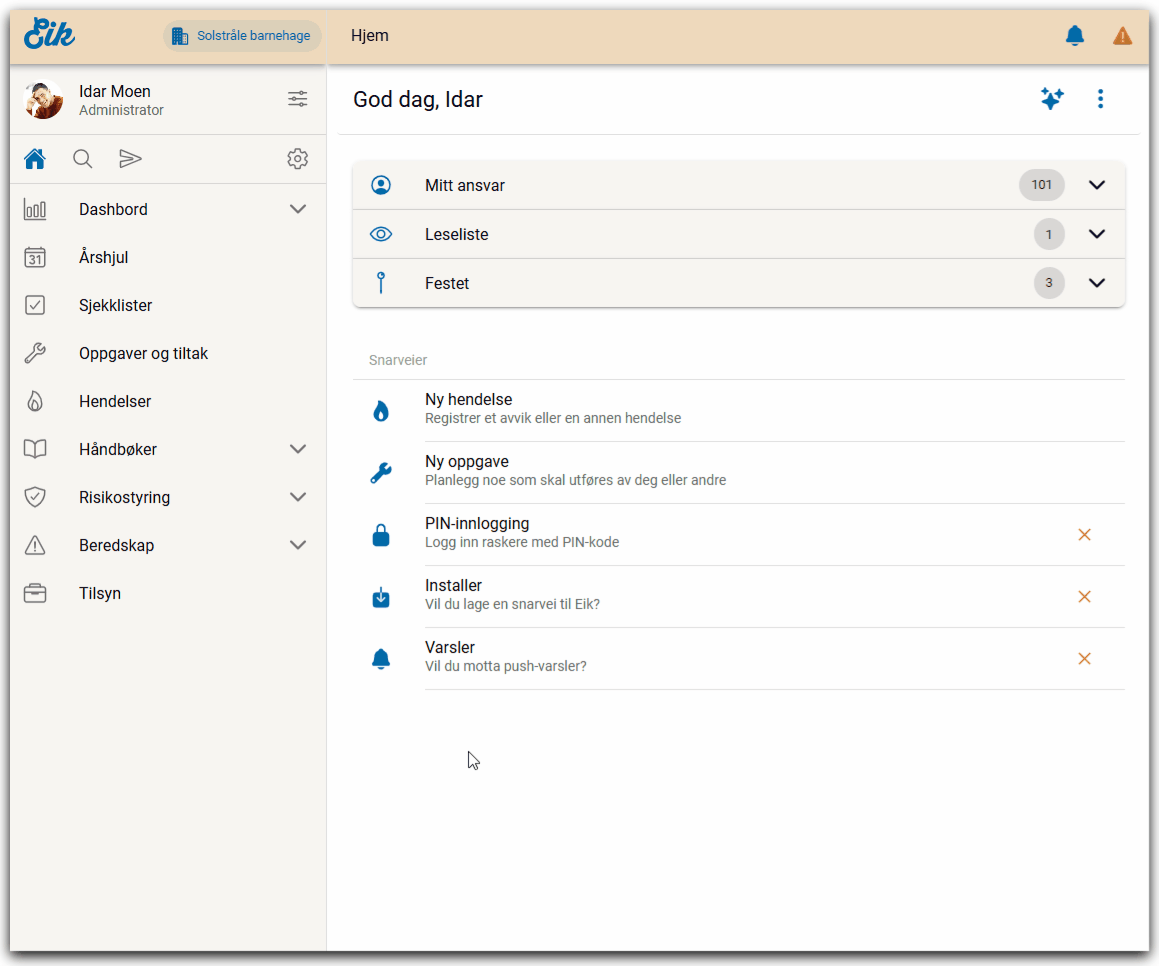Expand the Mitt ansvar section

pos(1096,185)
